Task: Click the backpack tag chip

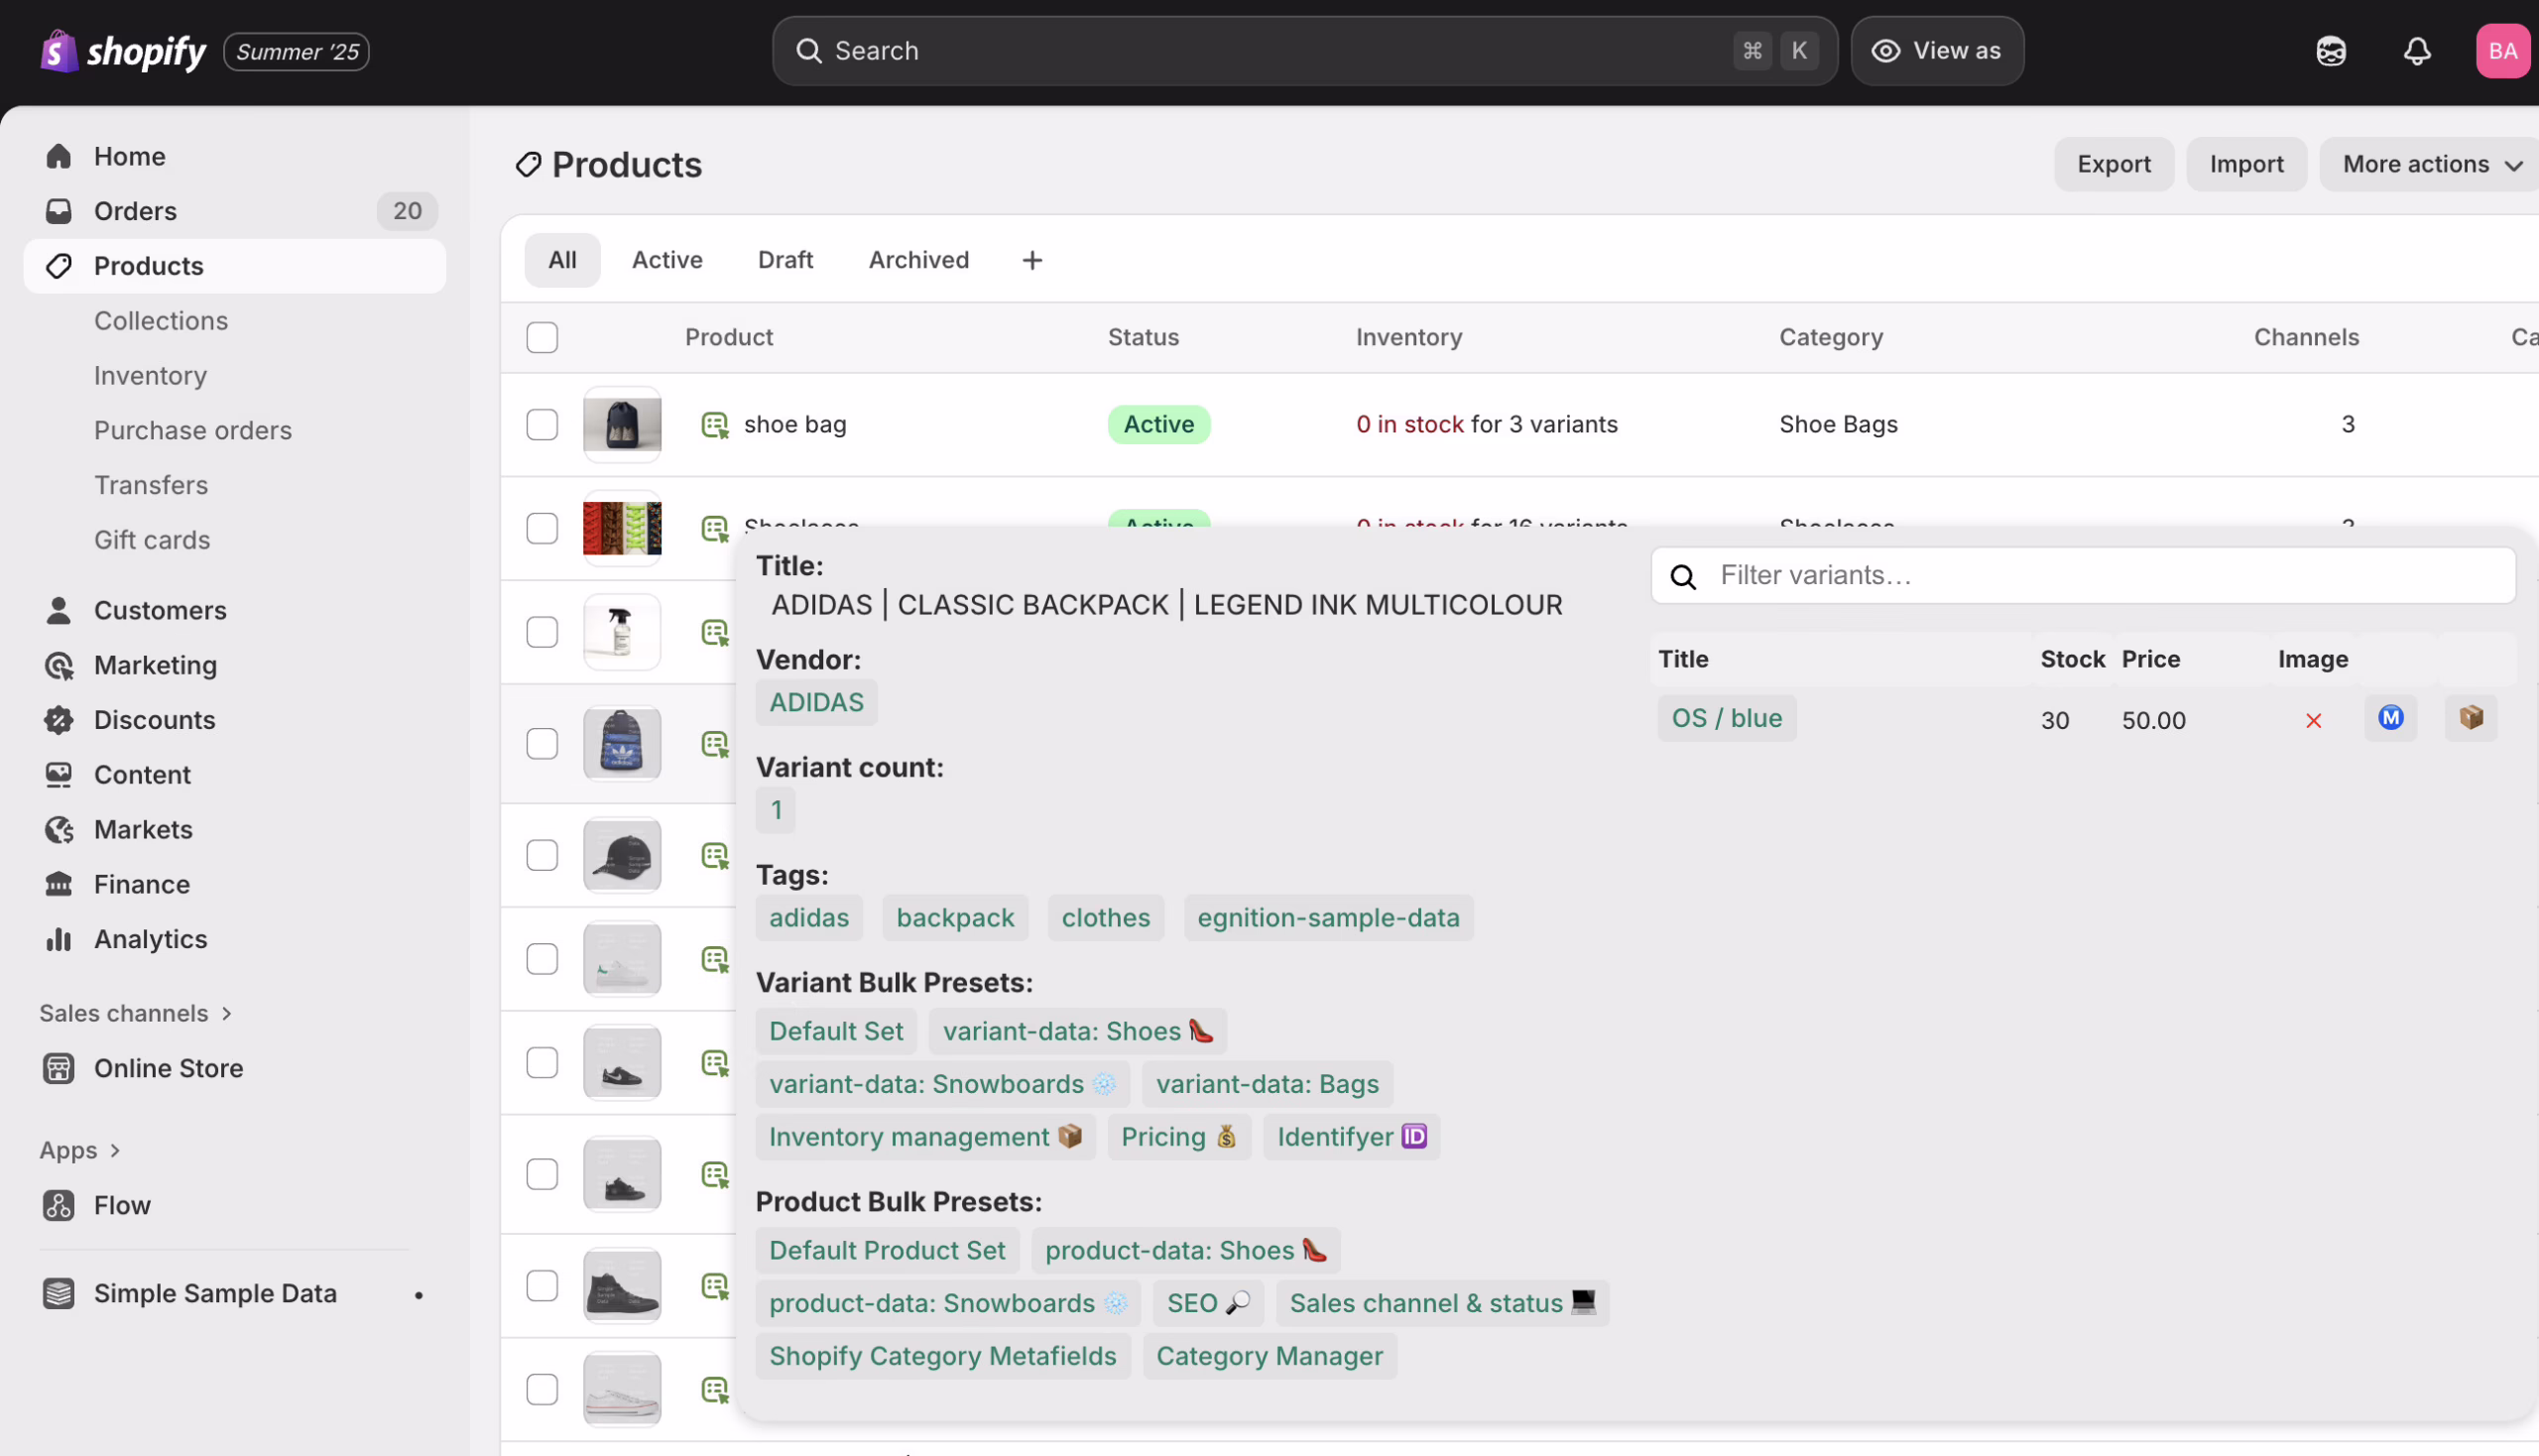Action: tap(955, 918)
